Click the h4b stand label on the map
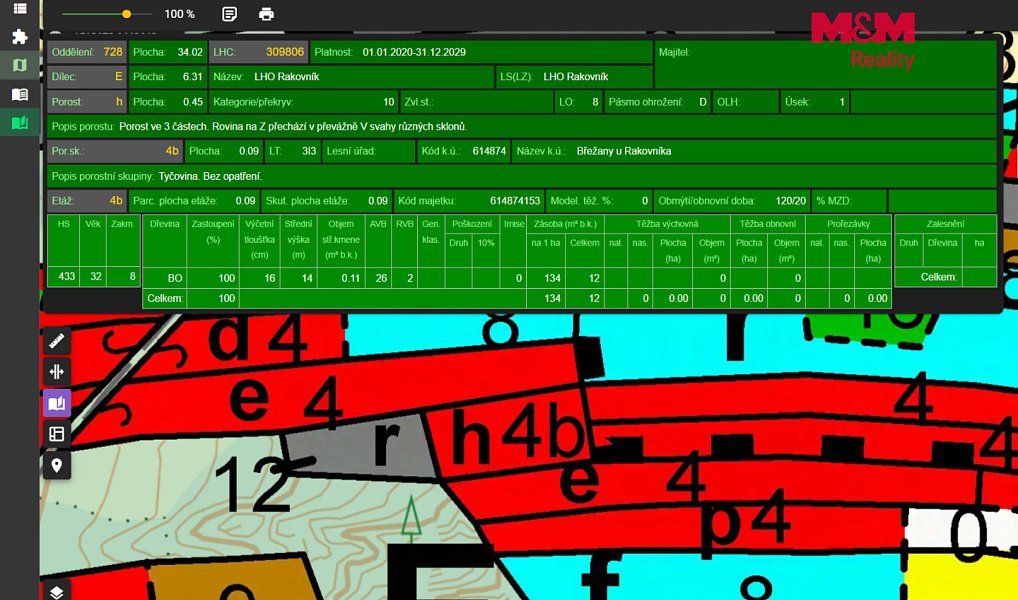Viewport: 1018px width, 600px height. 517,436
